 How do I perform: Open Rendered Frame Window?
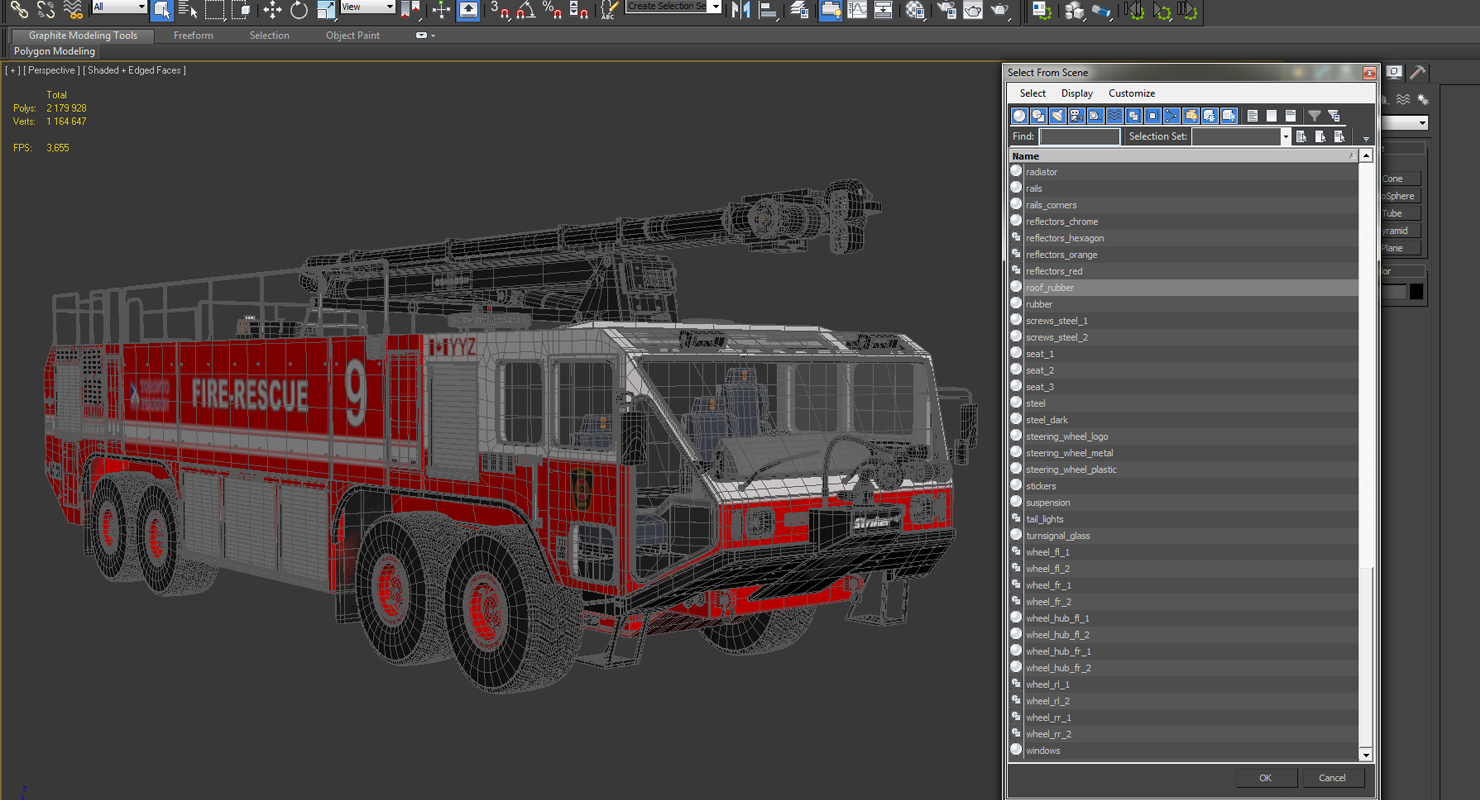[972, 10]
